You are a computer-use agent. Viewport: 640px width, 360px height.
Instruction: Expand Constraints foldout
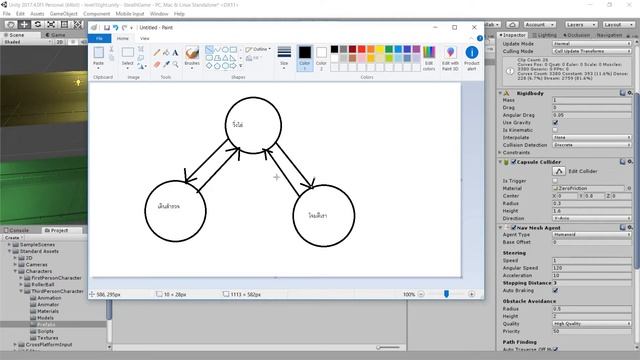(500, 152)
